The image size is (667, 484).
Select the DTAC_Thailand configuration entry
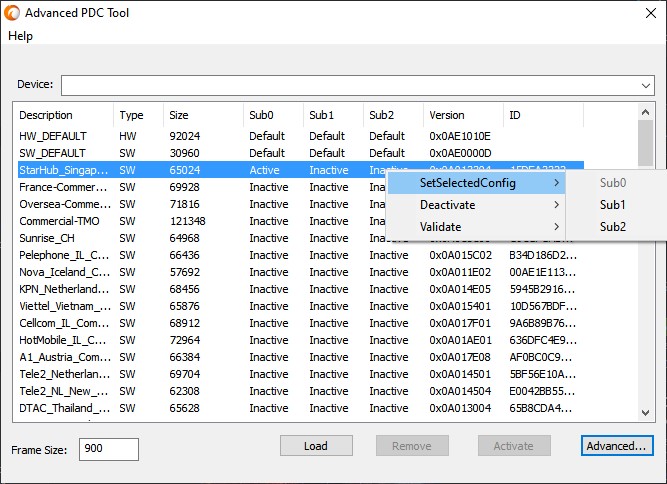tap(64, 408)
